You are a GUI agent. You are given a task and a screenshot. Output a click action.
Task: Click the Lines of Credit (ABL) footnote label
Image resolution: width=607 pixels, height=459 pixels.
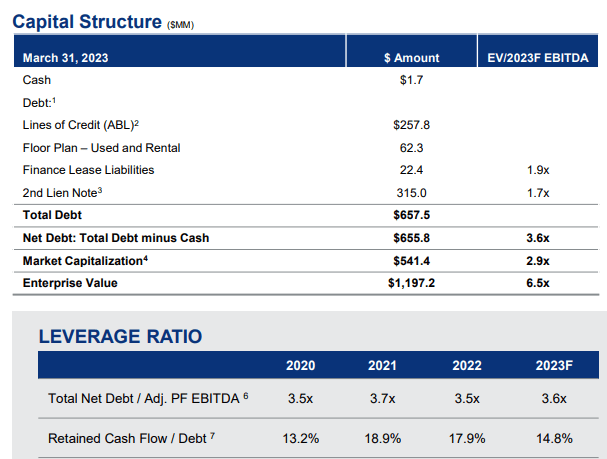click(81, 125)
